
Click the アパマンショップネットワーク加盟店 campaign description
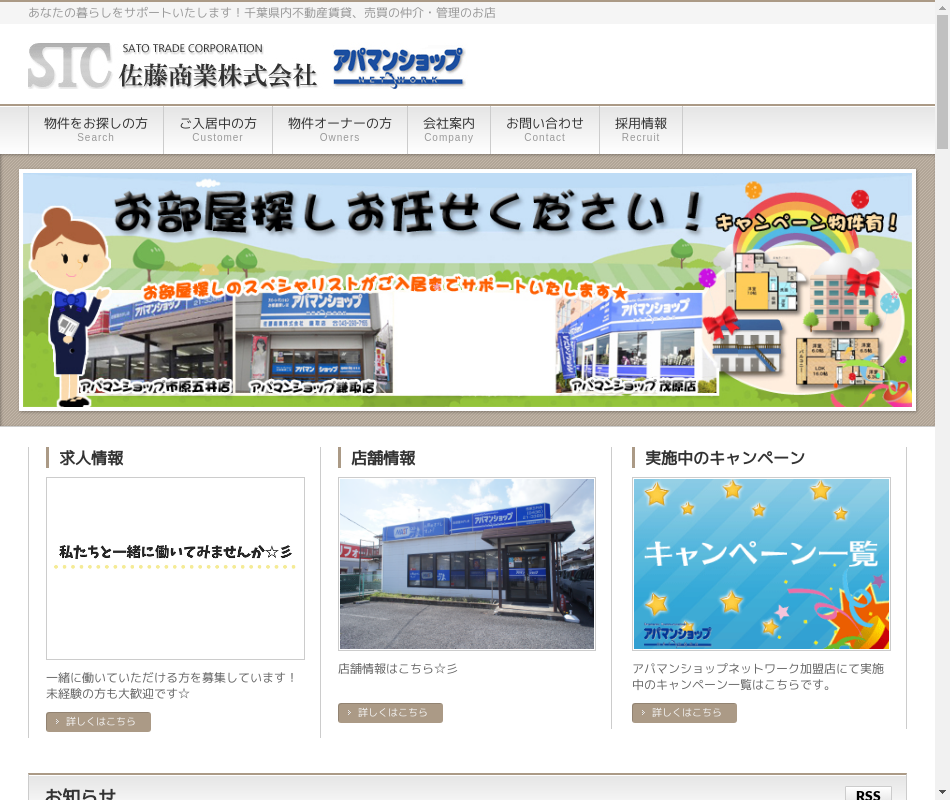tap(758, 676)
